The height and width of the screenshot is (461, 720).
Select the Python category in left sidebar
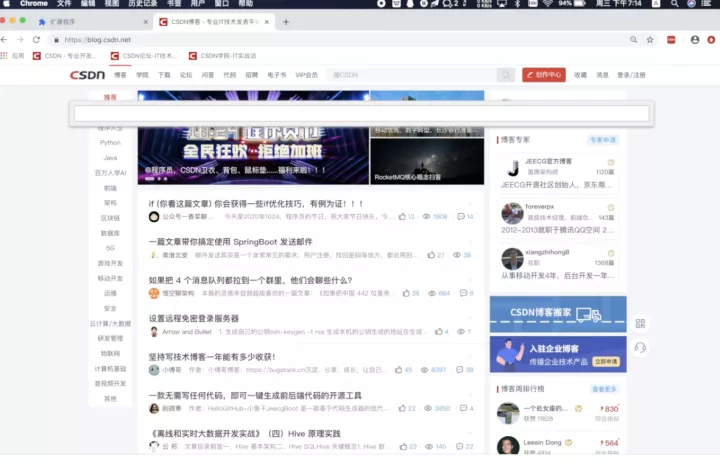point(110,142)
